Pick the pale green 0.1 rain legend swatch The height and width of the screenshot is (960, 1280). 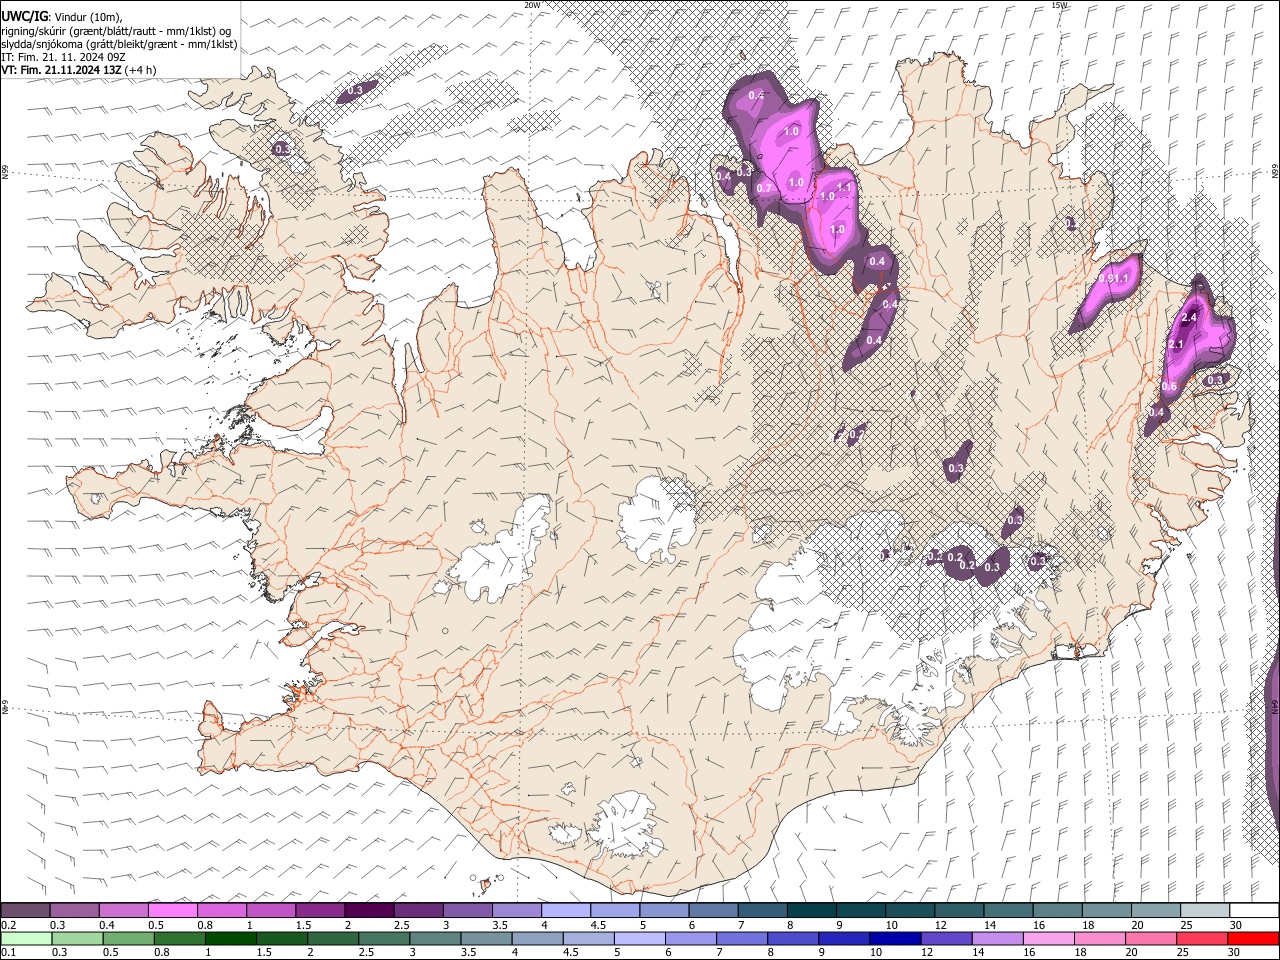26,939
